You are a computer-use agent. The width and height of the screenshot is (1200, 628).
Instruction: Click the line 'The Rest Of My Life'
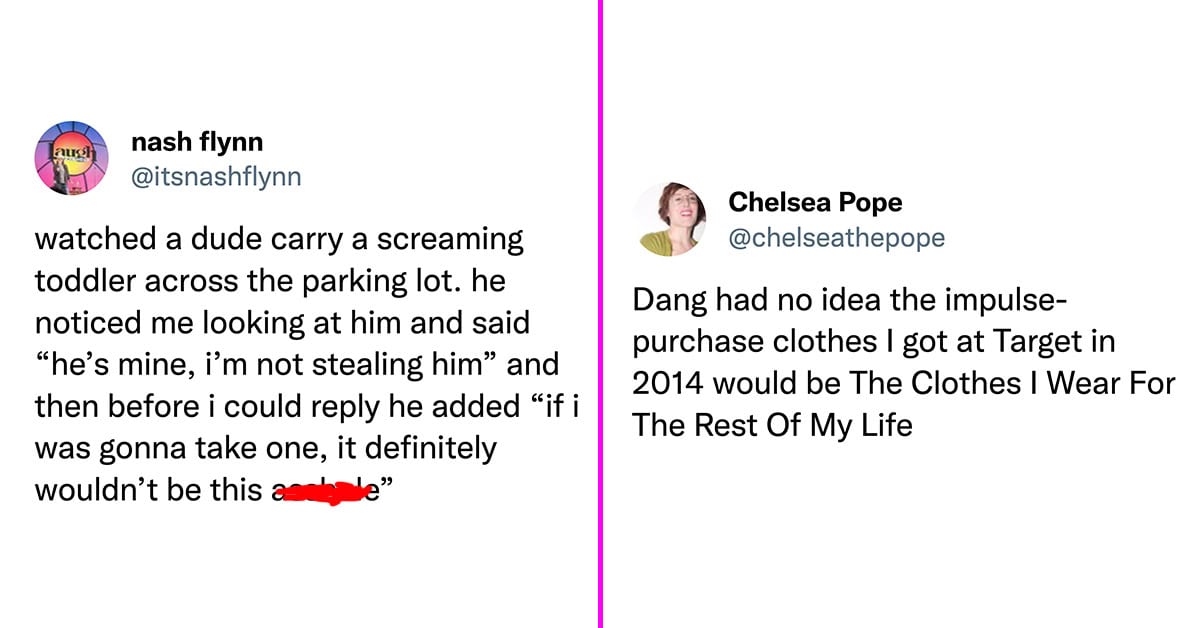[x=772, y=425]
